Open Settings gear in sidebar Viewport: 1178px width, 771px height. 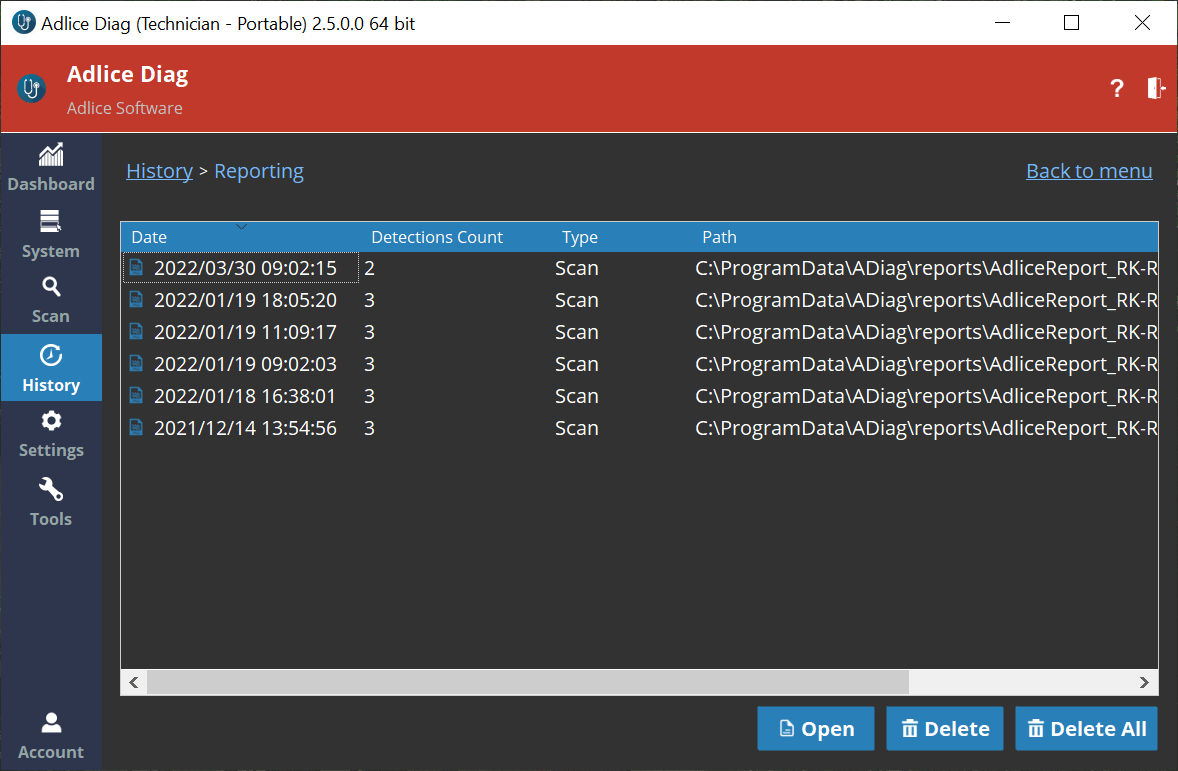[51, 434]
